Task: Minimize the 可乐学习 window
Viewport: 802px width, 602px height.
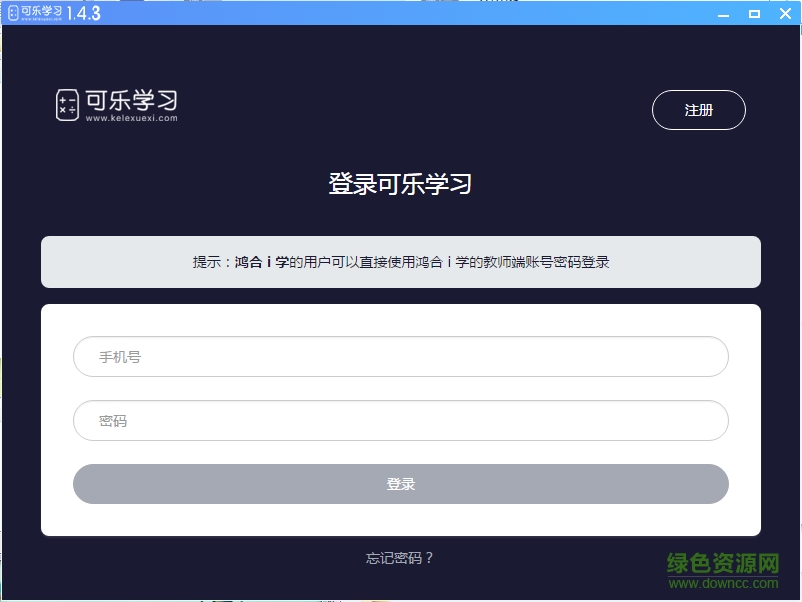Action: pos(722,13)
